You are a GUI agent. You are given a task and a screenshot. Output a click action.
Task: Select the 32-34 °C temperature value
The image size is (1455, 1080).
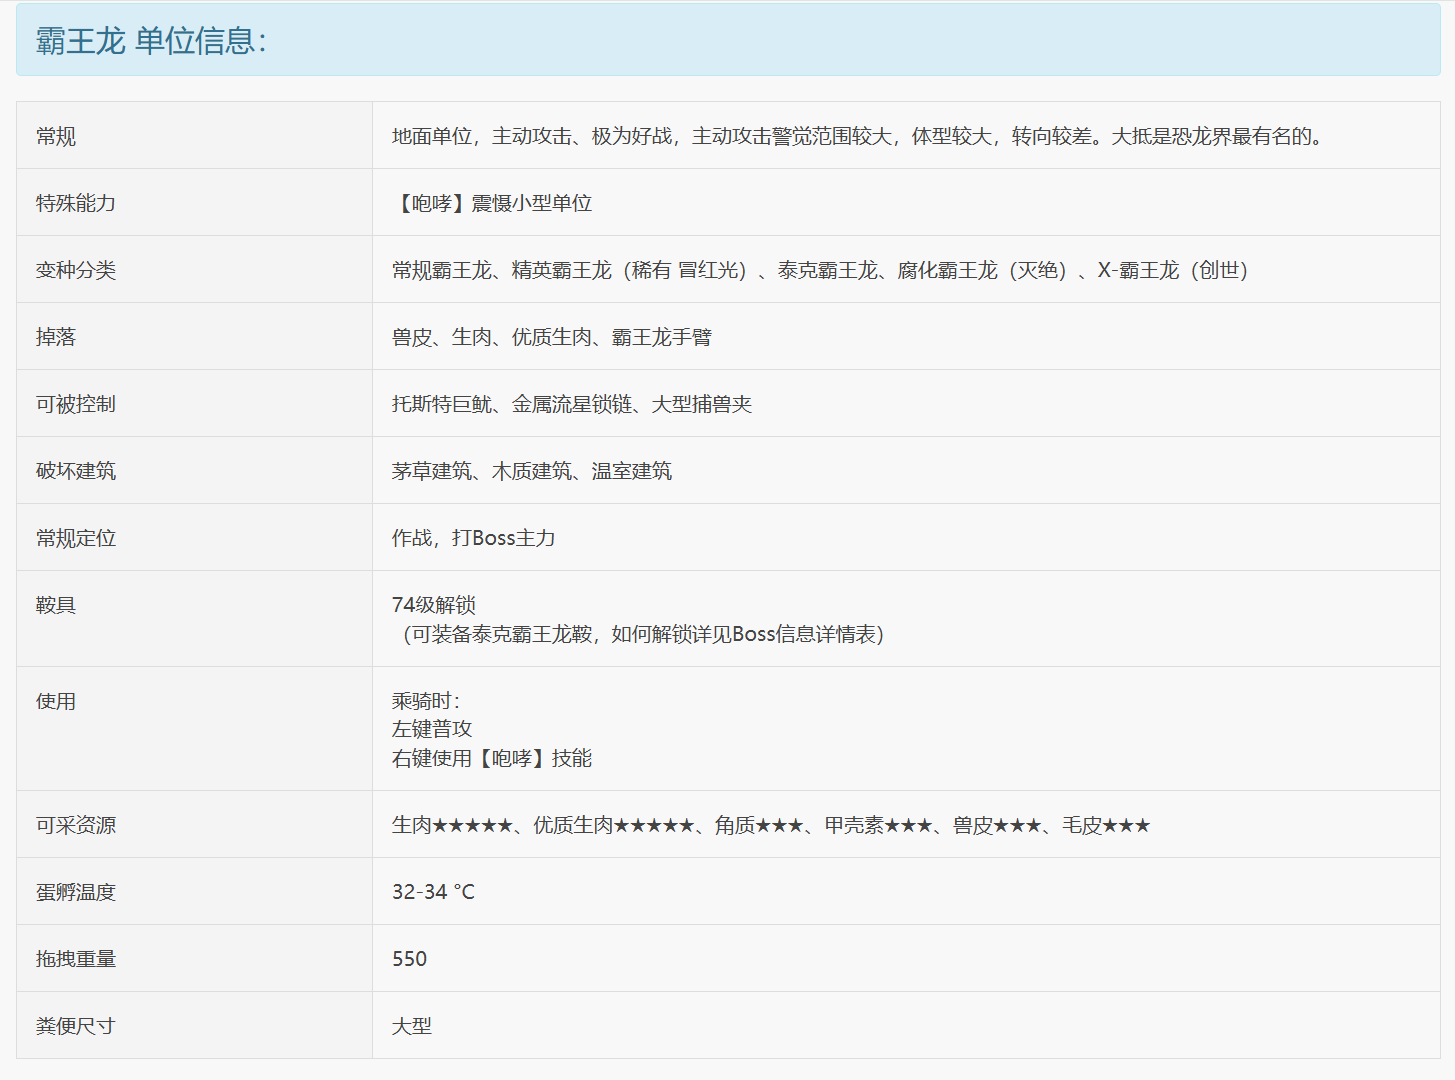[x=434, y=892]
